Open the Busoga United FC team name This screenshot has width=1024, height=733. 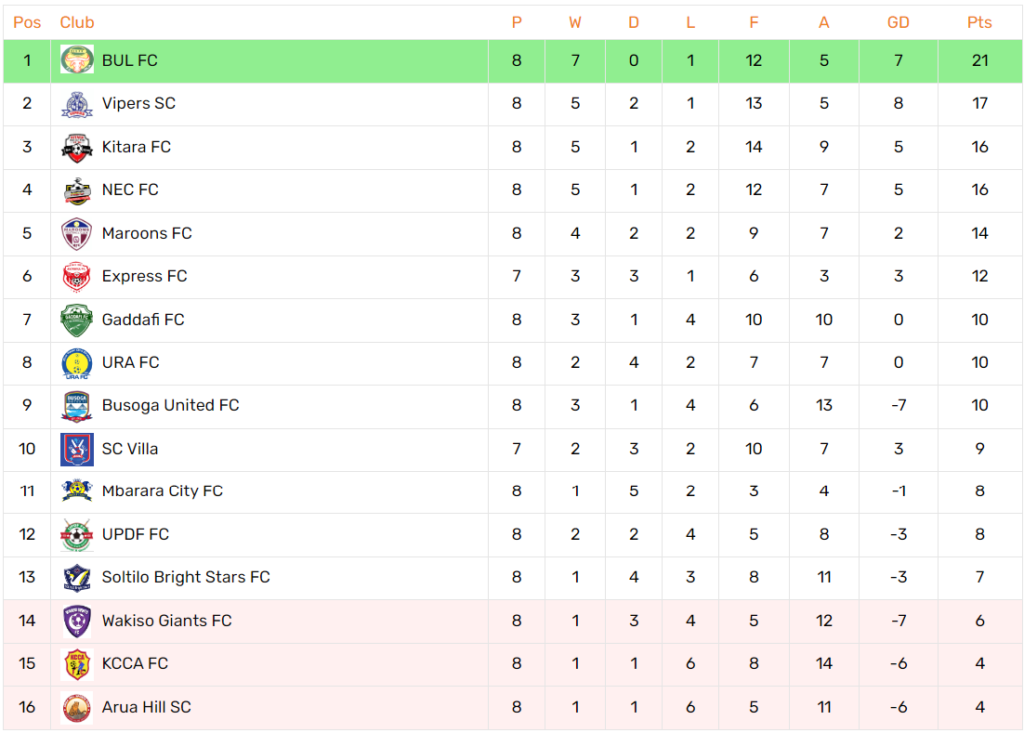[x=170, y=405]
